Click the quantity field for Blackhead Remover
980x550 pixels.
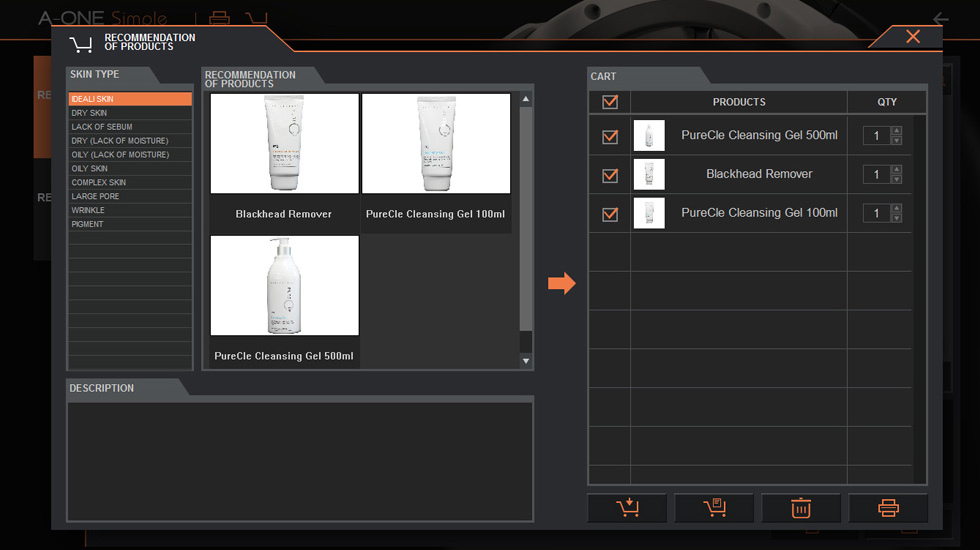point(876,174)
